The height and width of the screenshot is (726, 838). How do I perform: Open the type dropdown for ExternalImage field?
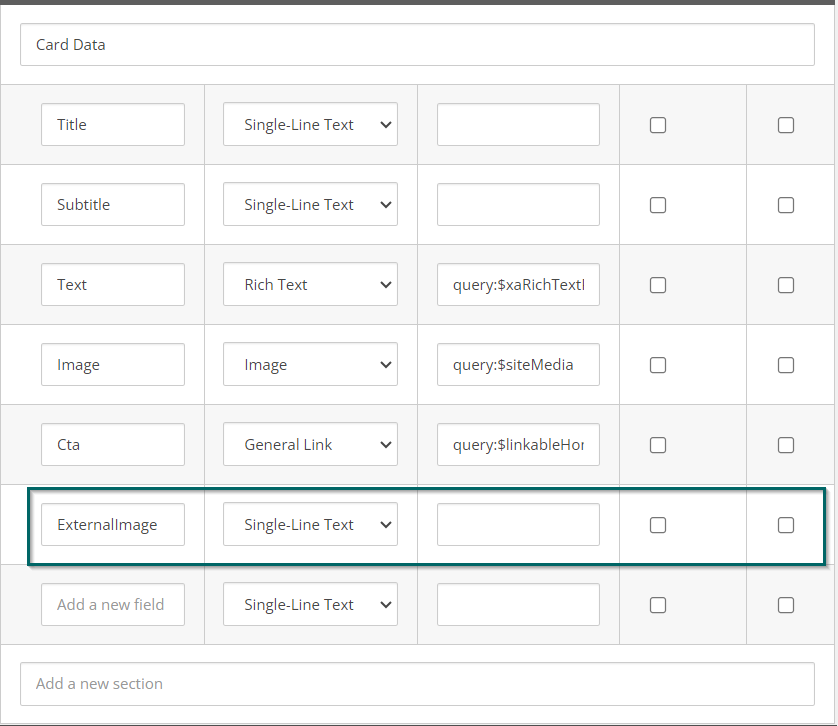tap(310, 525)
